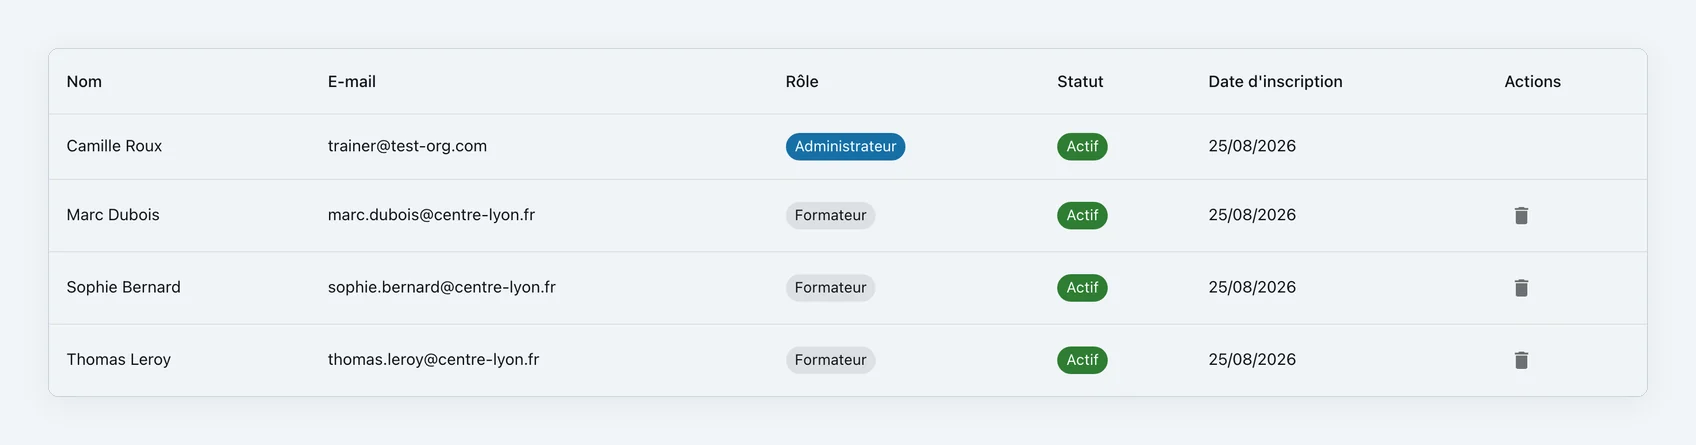Screen dimensions: 1696x445
Task: Click Marc Dubois's Actif status badge
Action: [1082, 216]
